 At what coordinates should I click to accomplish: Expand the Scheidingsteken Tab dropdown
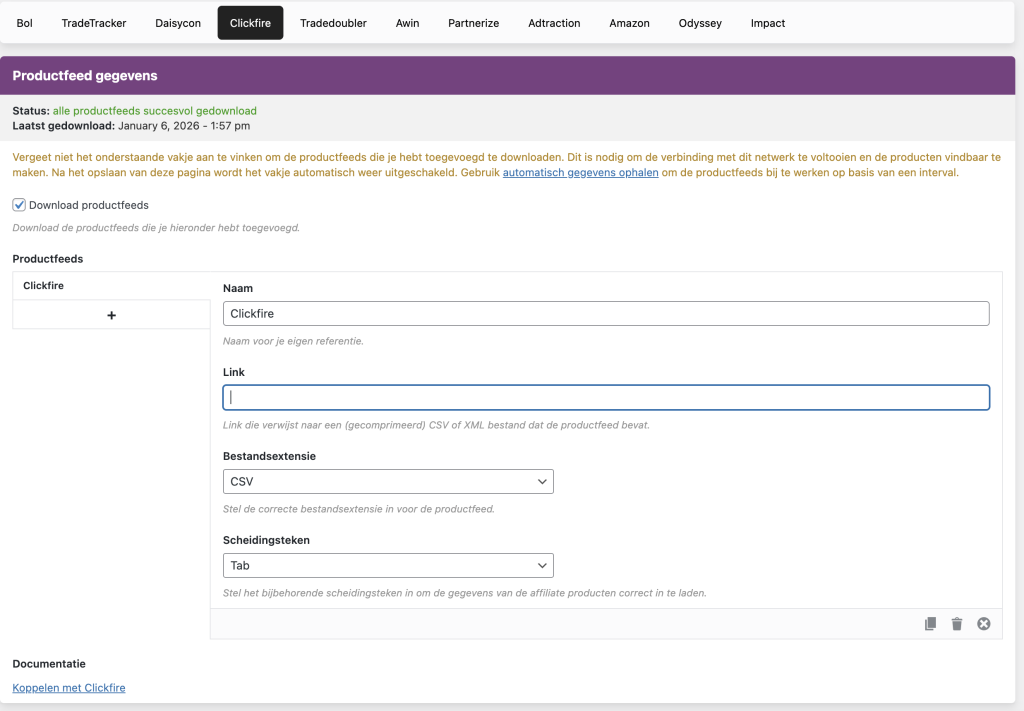click(x=388, y=566)
